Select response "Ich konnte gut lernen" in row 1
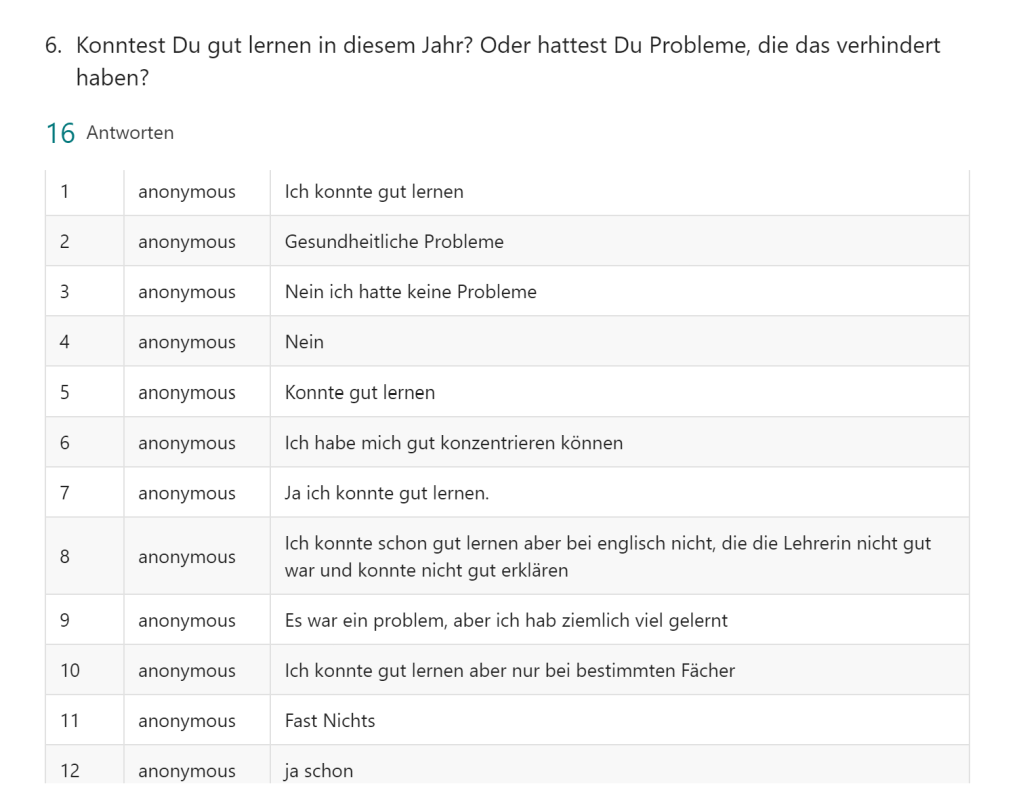1023x786 pixels. tap(374, 192)
